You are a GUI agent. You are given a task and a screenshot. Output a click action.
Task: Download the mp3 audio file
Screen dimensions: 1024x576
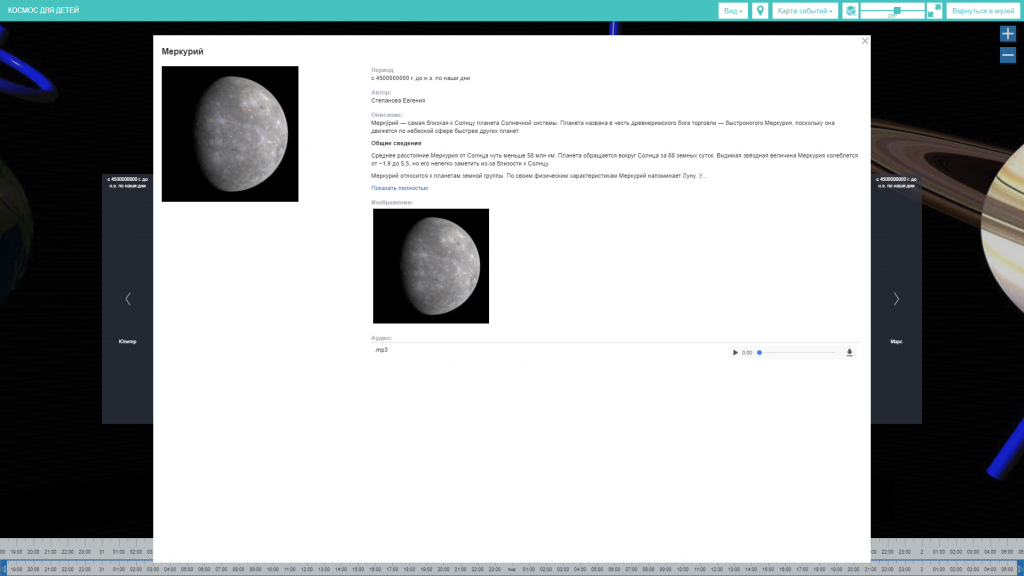click(849, 353)
